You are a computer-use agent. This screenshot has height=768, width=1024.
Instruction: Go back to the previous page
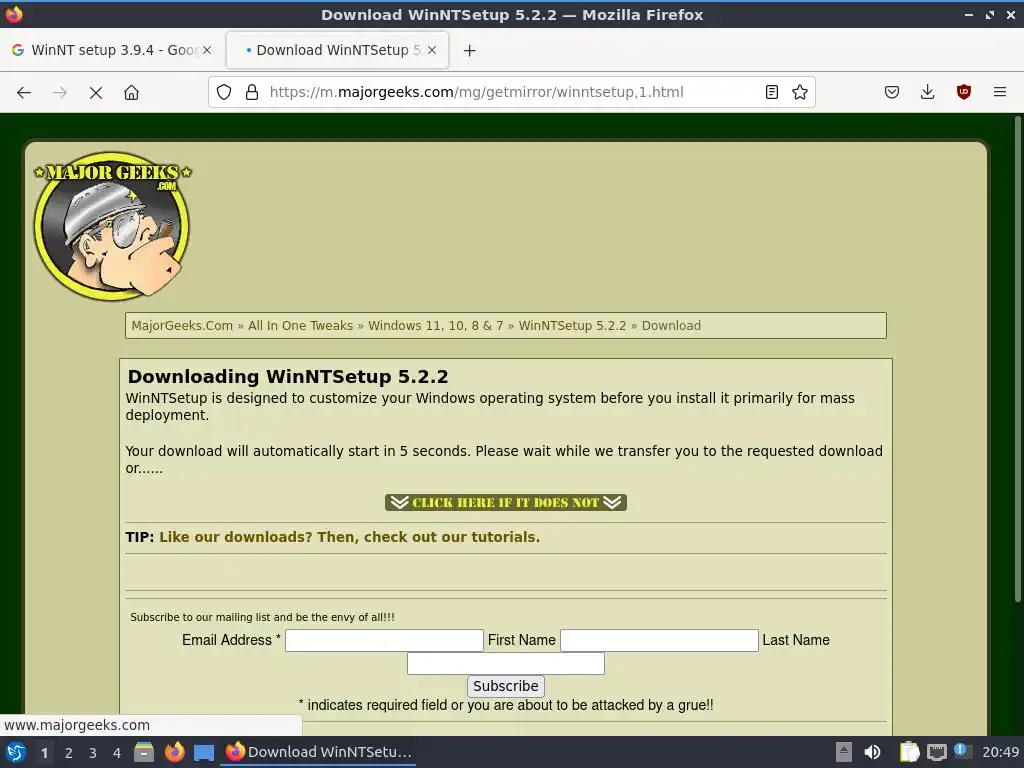[24, 93]
